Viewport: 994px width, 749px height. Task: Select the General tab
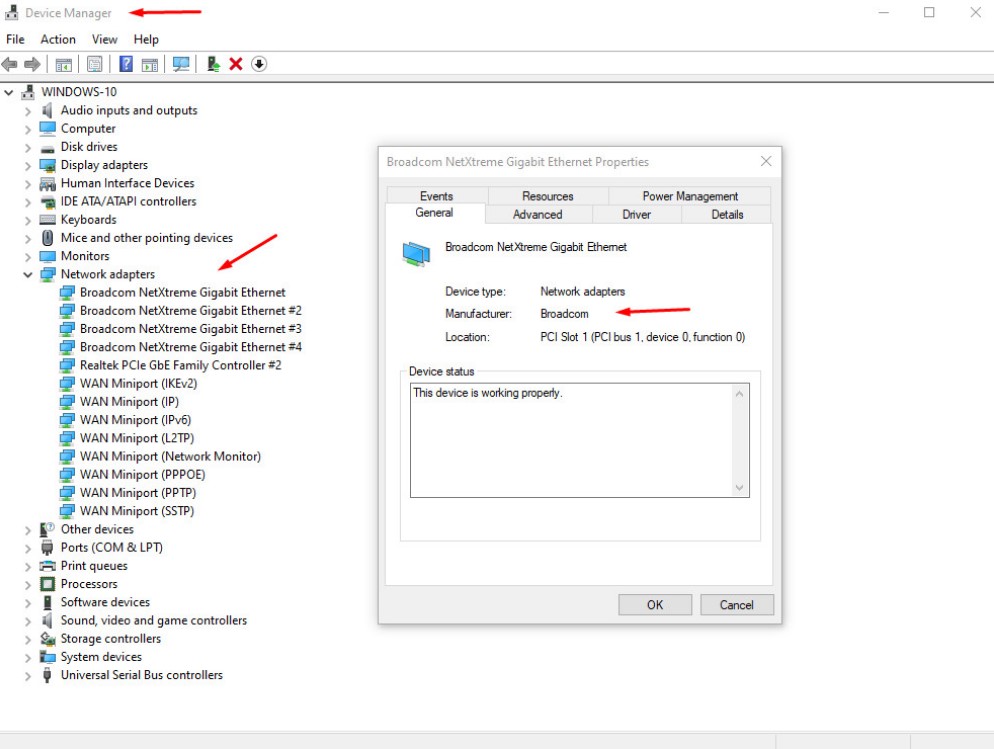coord(434,213)
